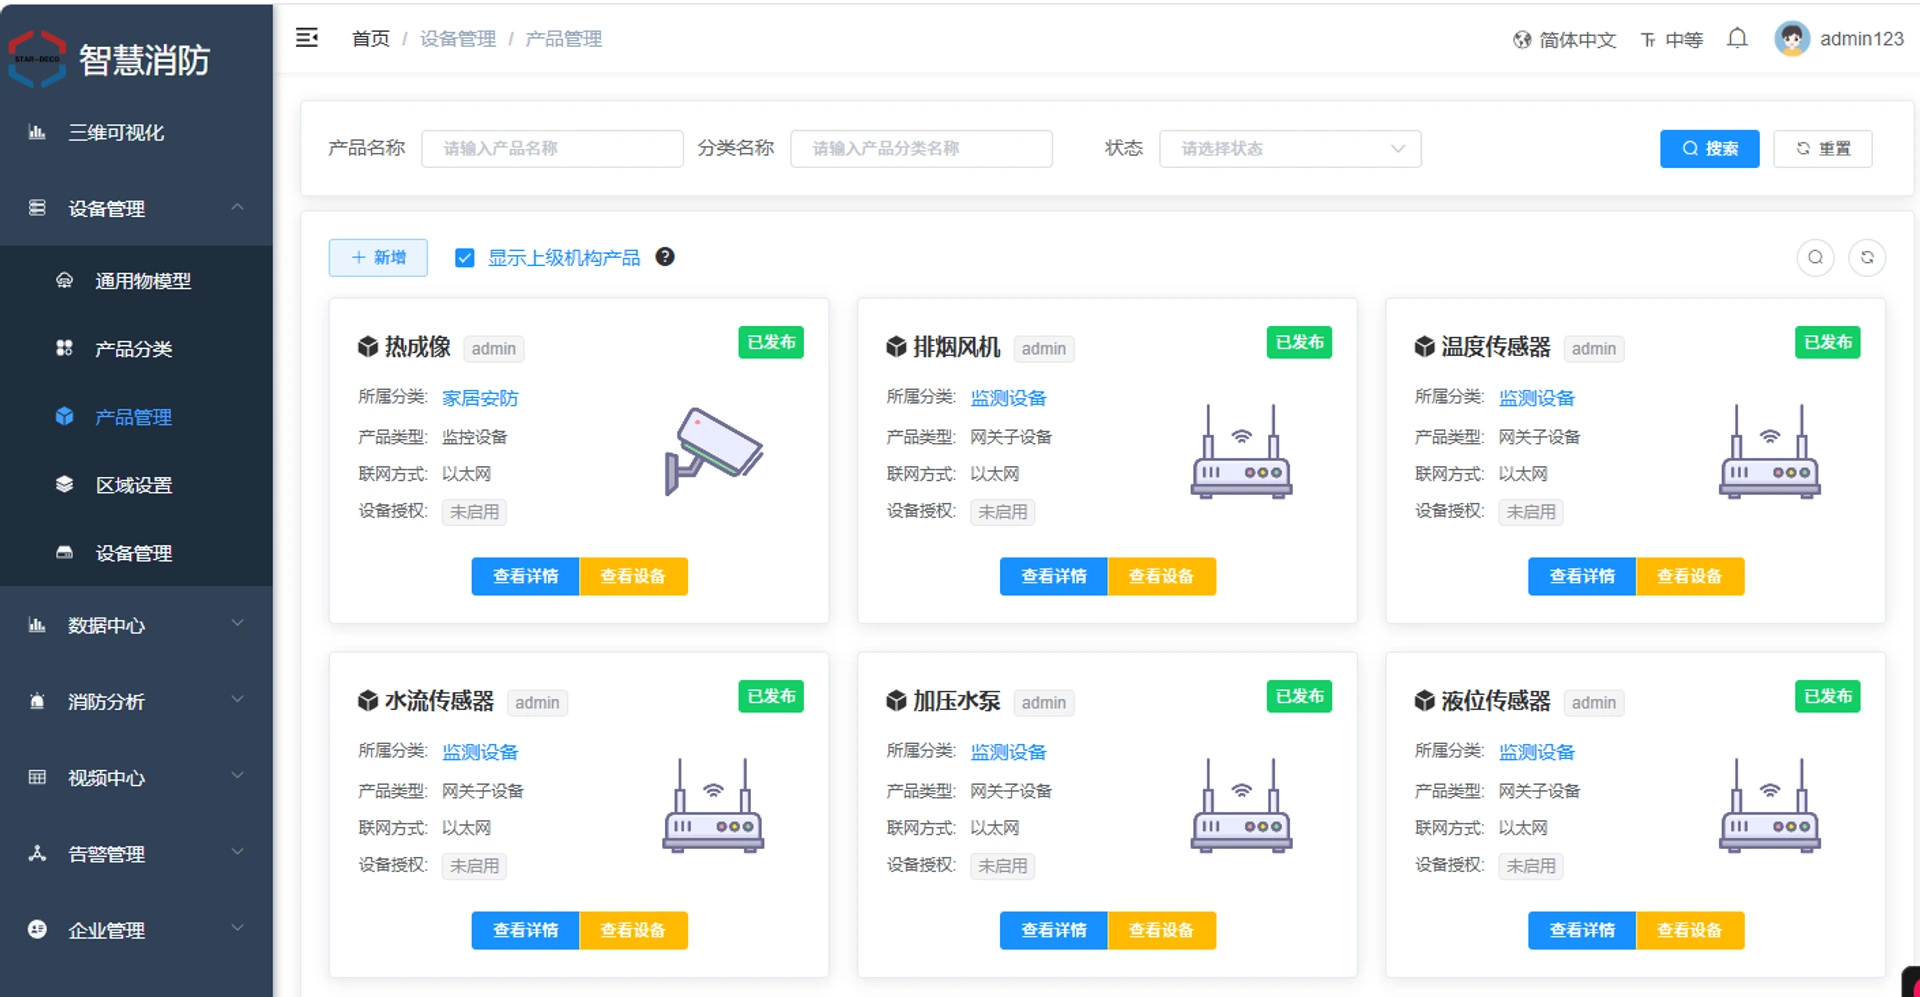Click the 通用物模型 sidebar icon
The height and width of the screenshot is (997, 1920).
64,280
